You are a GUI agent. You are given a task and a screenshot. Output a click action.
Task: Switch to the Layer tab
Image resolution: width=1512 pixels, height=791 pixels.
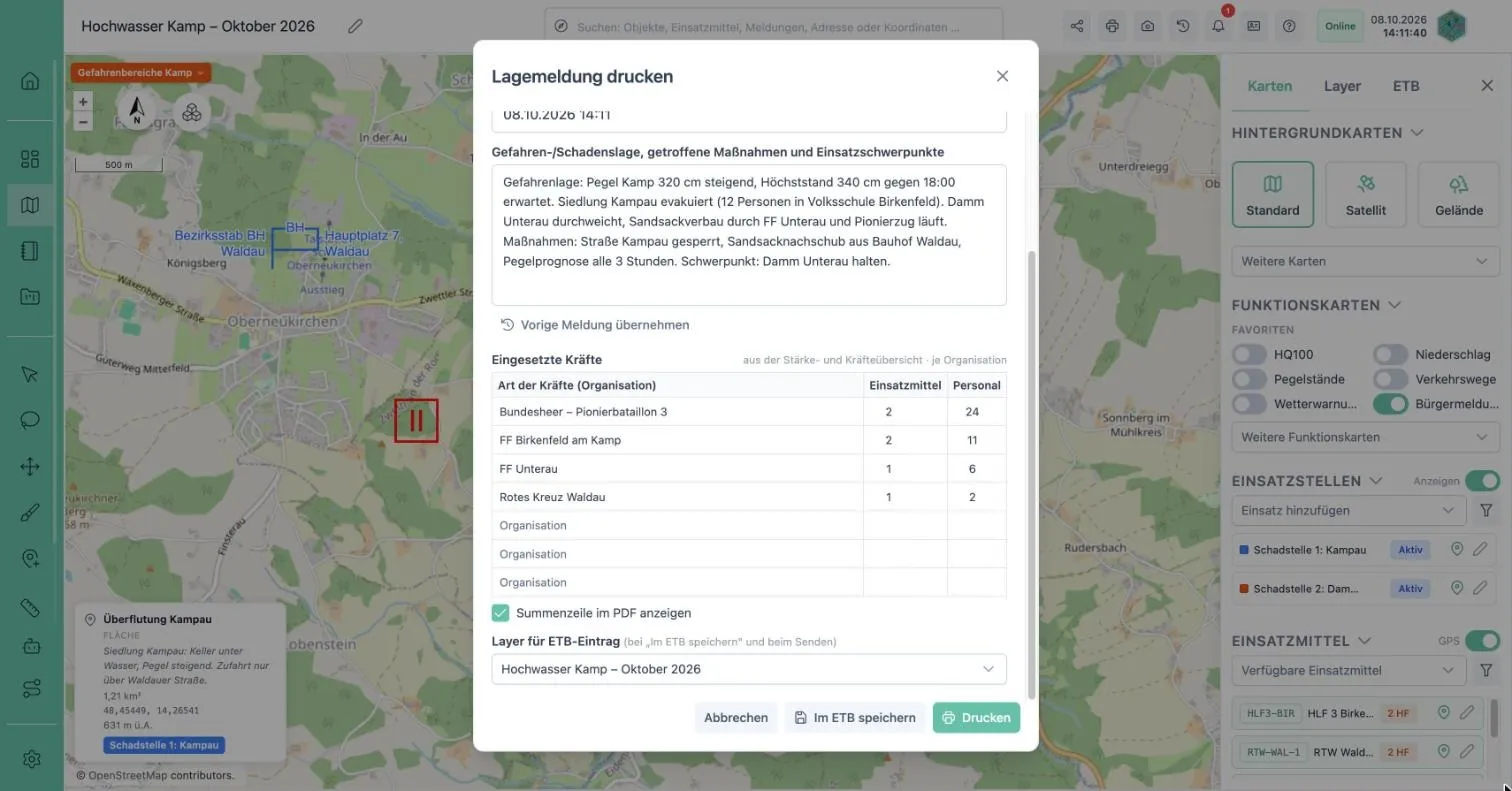pos(1342,86)
